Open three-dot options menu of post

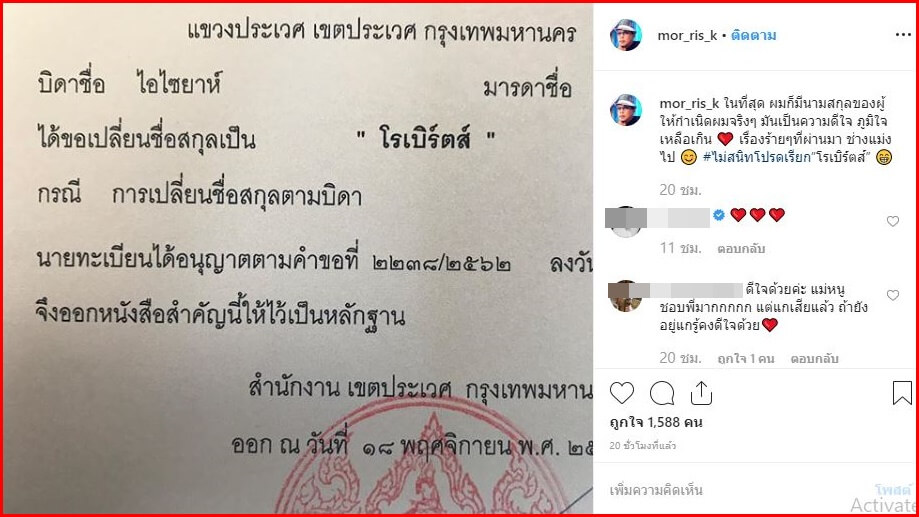903,35
